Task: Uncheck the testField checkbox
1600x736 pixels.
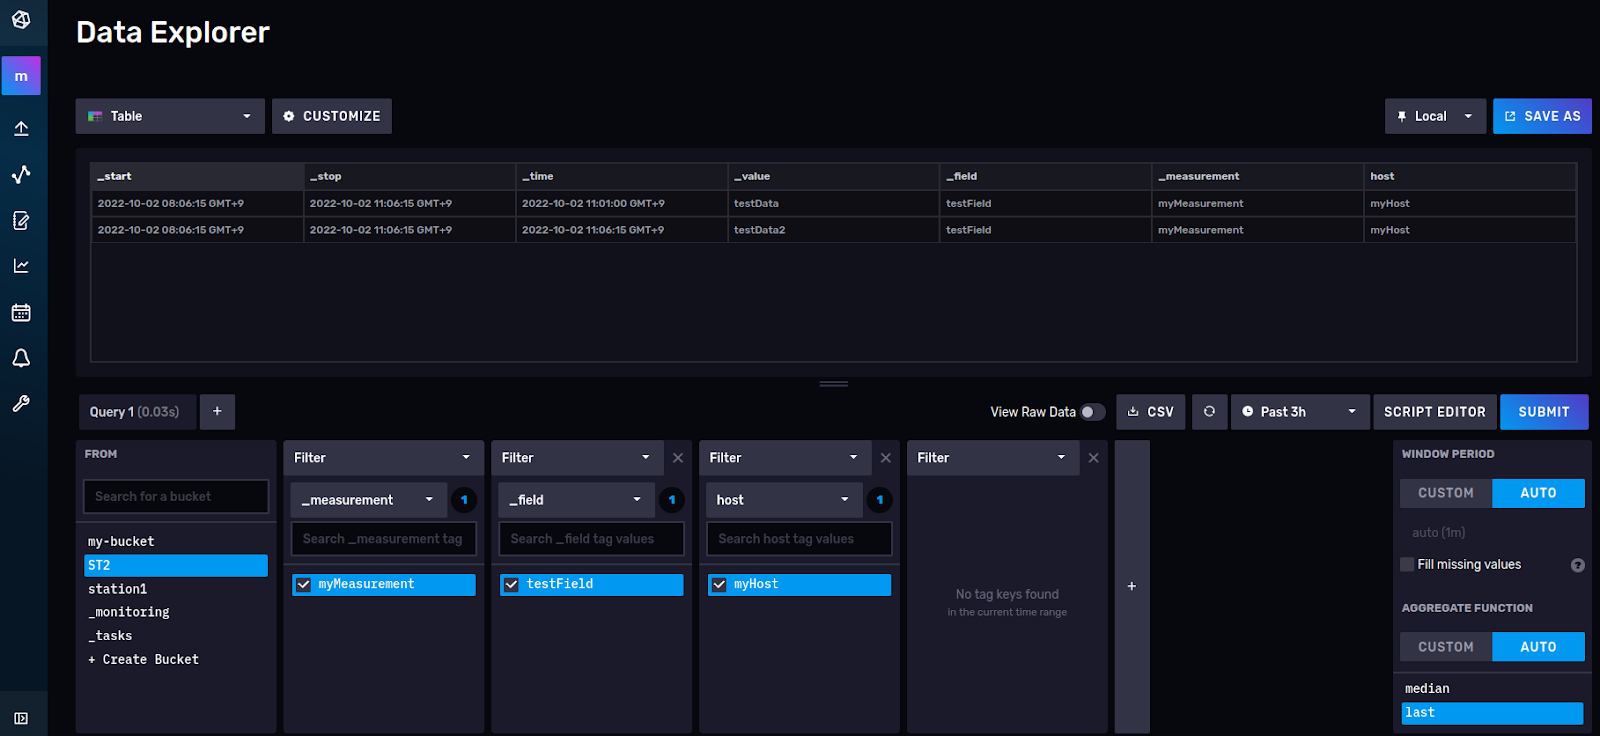Action: (x=512, y=585)
